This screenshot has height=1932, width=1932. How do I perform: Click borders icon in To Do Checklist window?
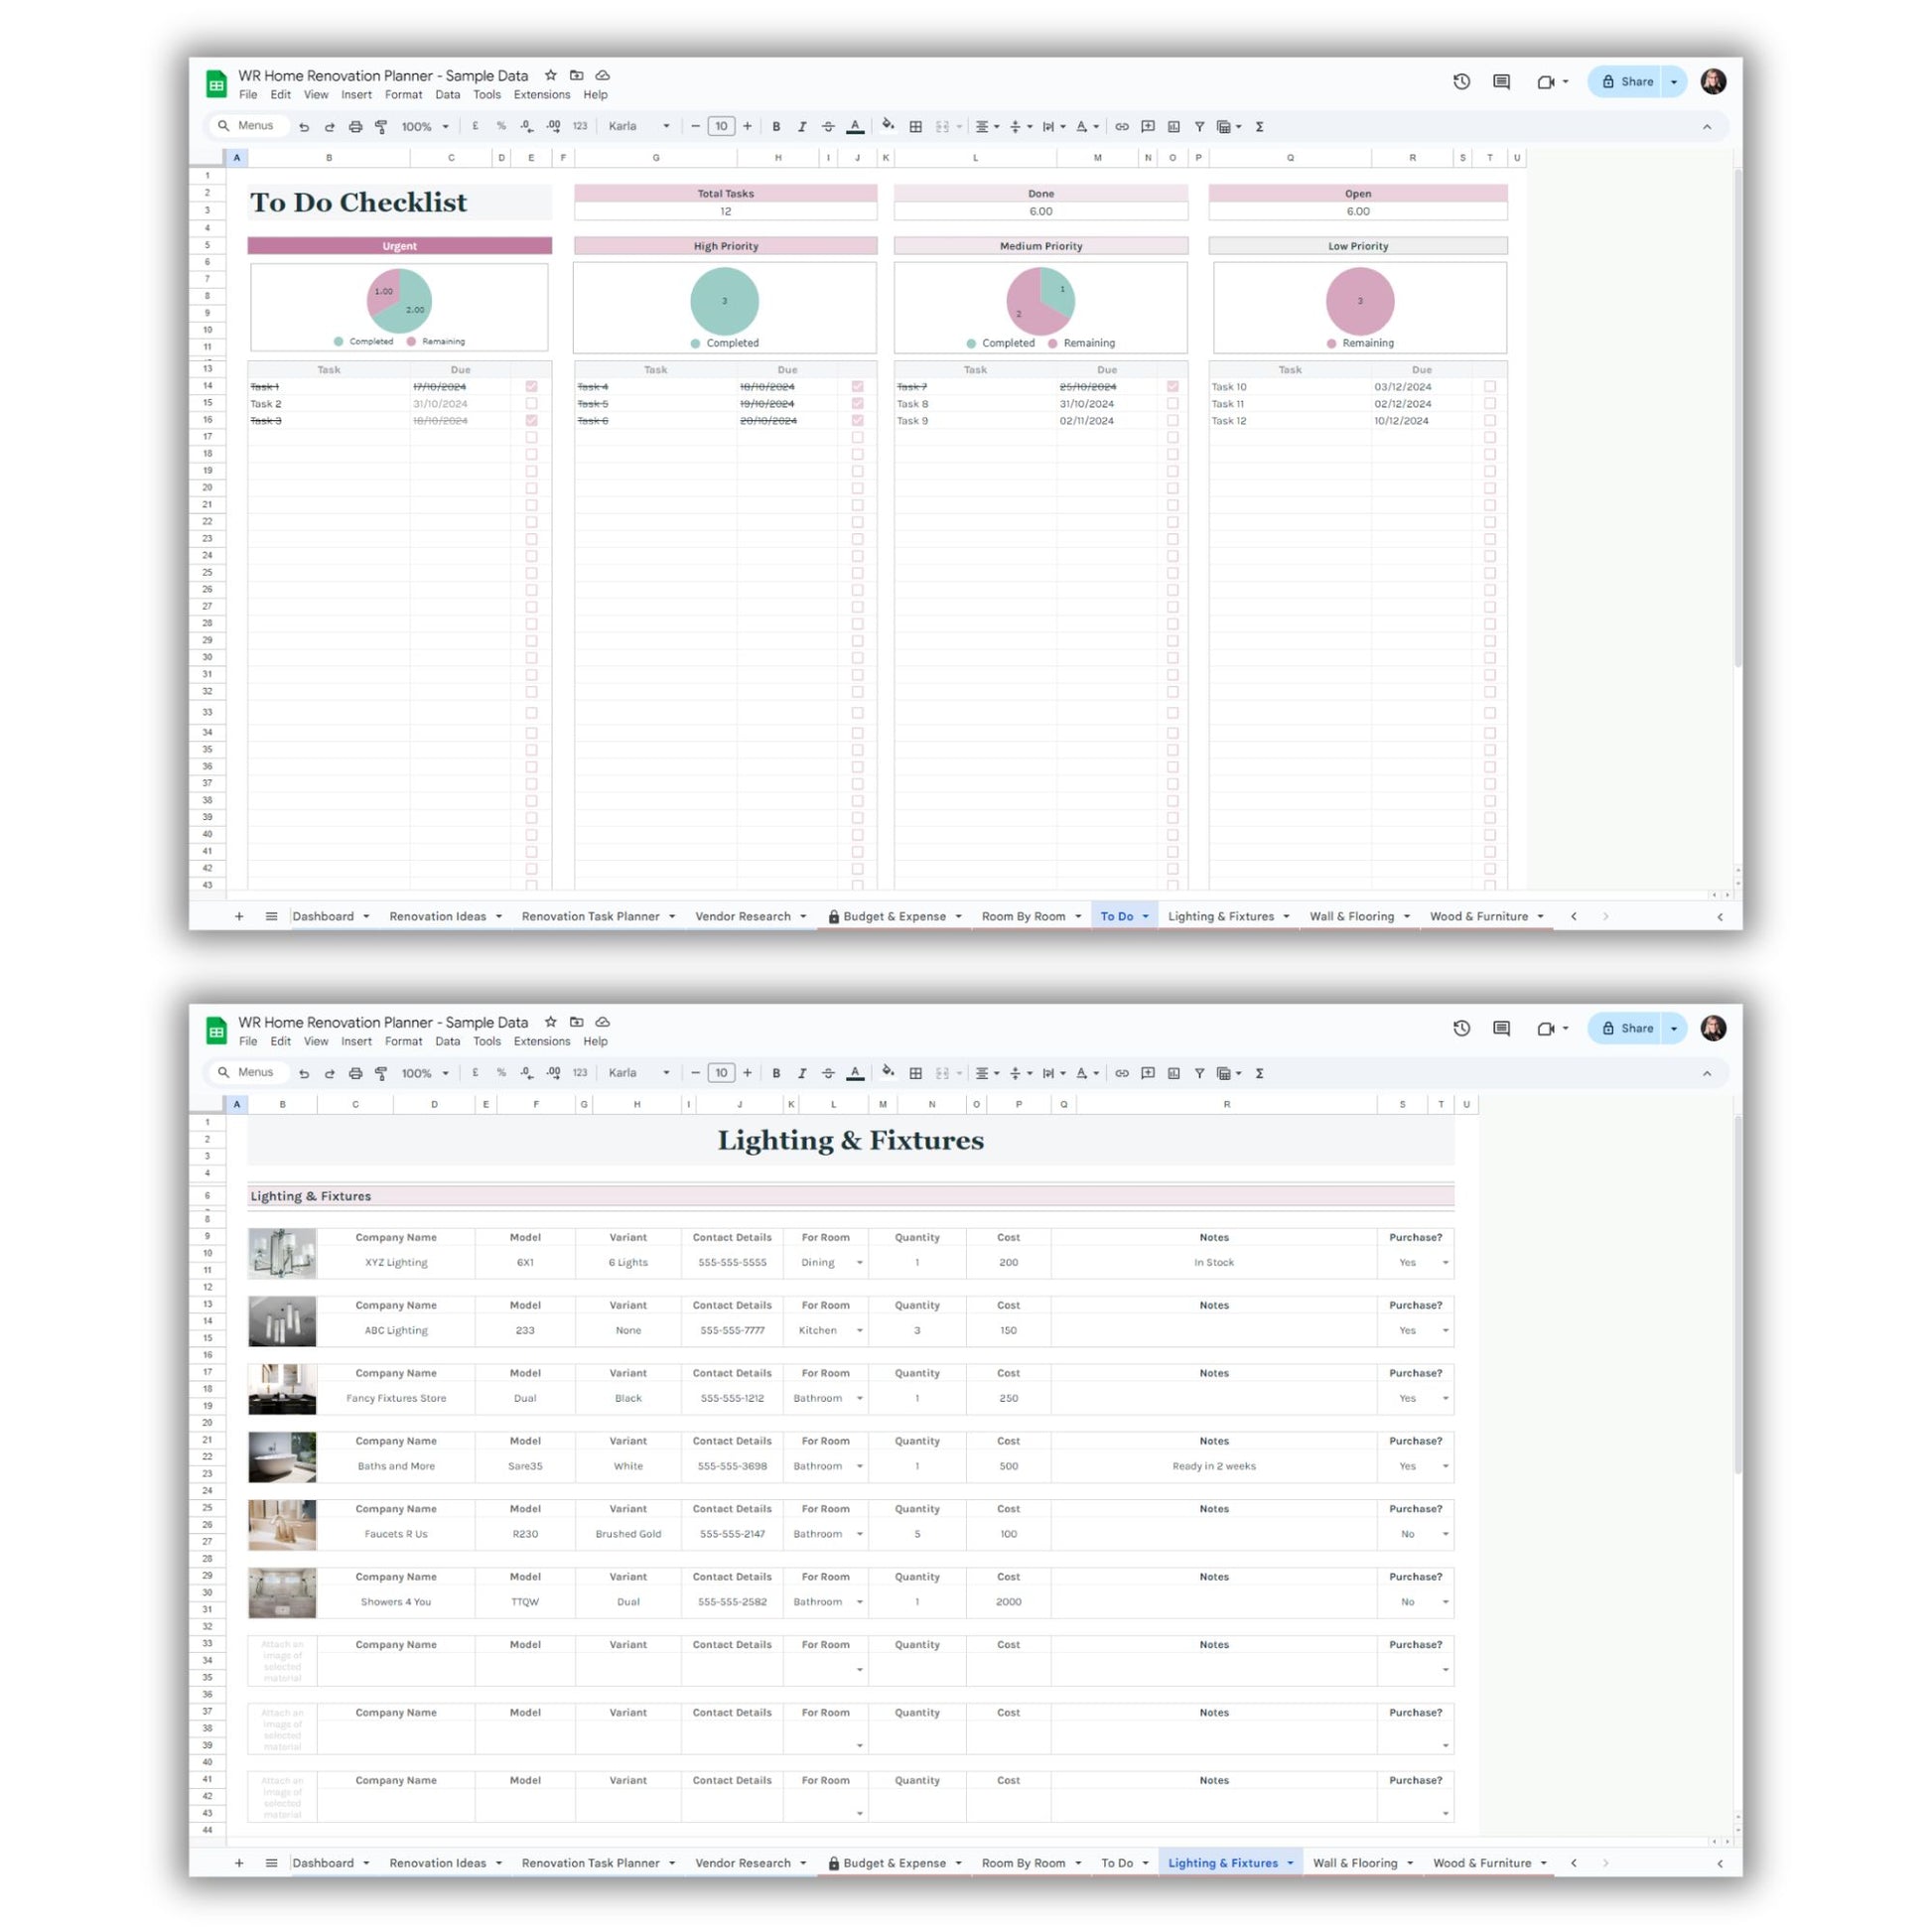point(915,127)
